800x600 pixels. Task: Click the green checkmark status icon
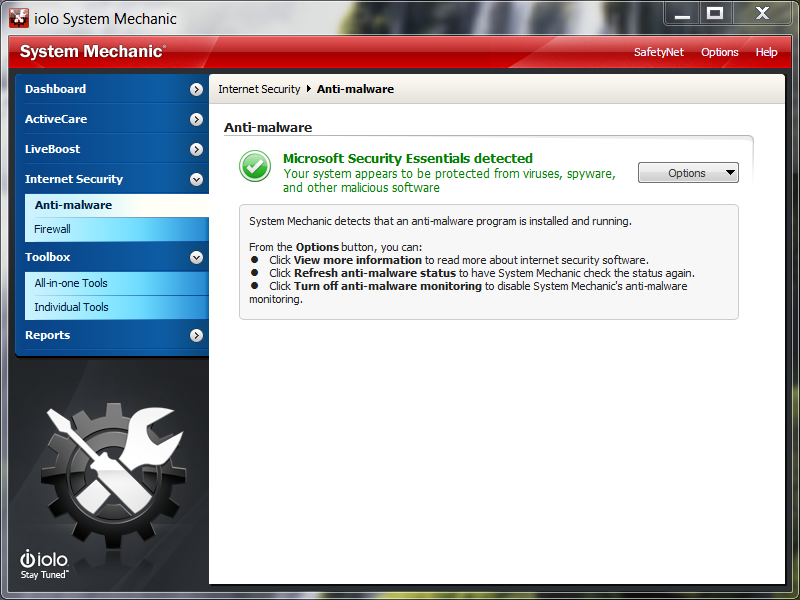[255, 166]
